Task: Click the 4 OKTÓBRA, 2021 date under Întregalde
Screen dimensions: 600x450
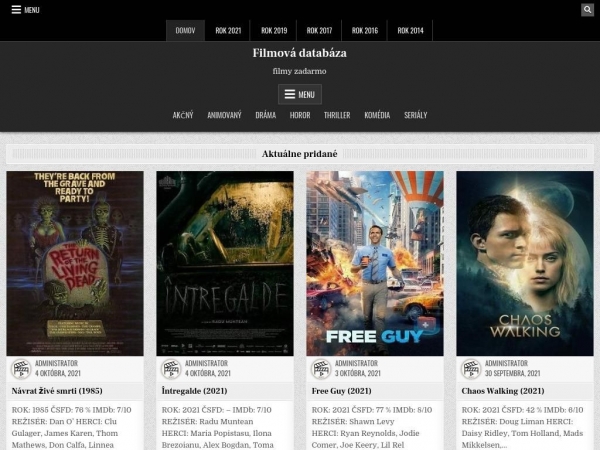Action: pos(208,373)
